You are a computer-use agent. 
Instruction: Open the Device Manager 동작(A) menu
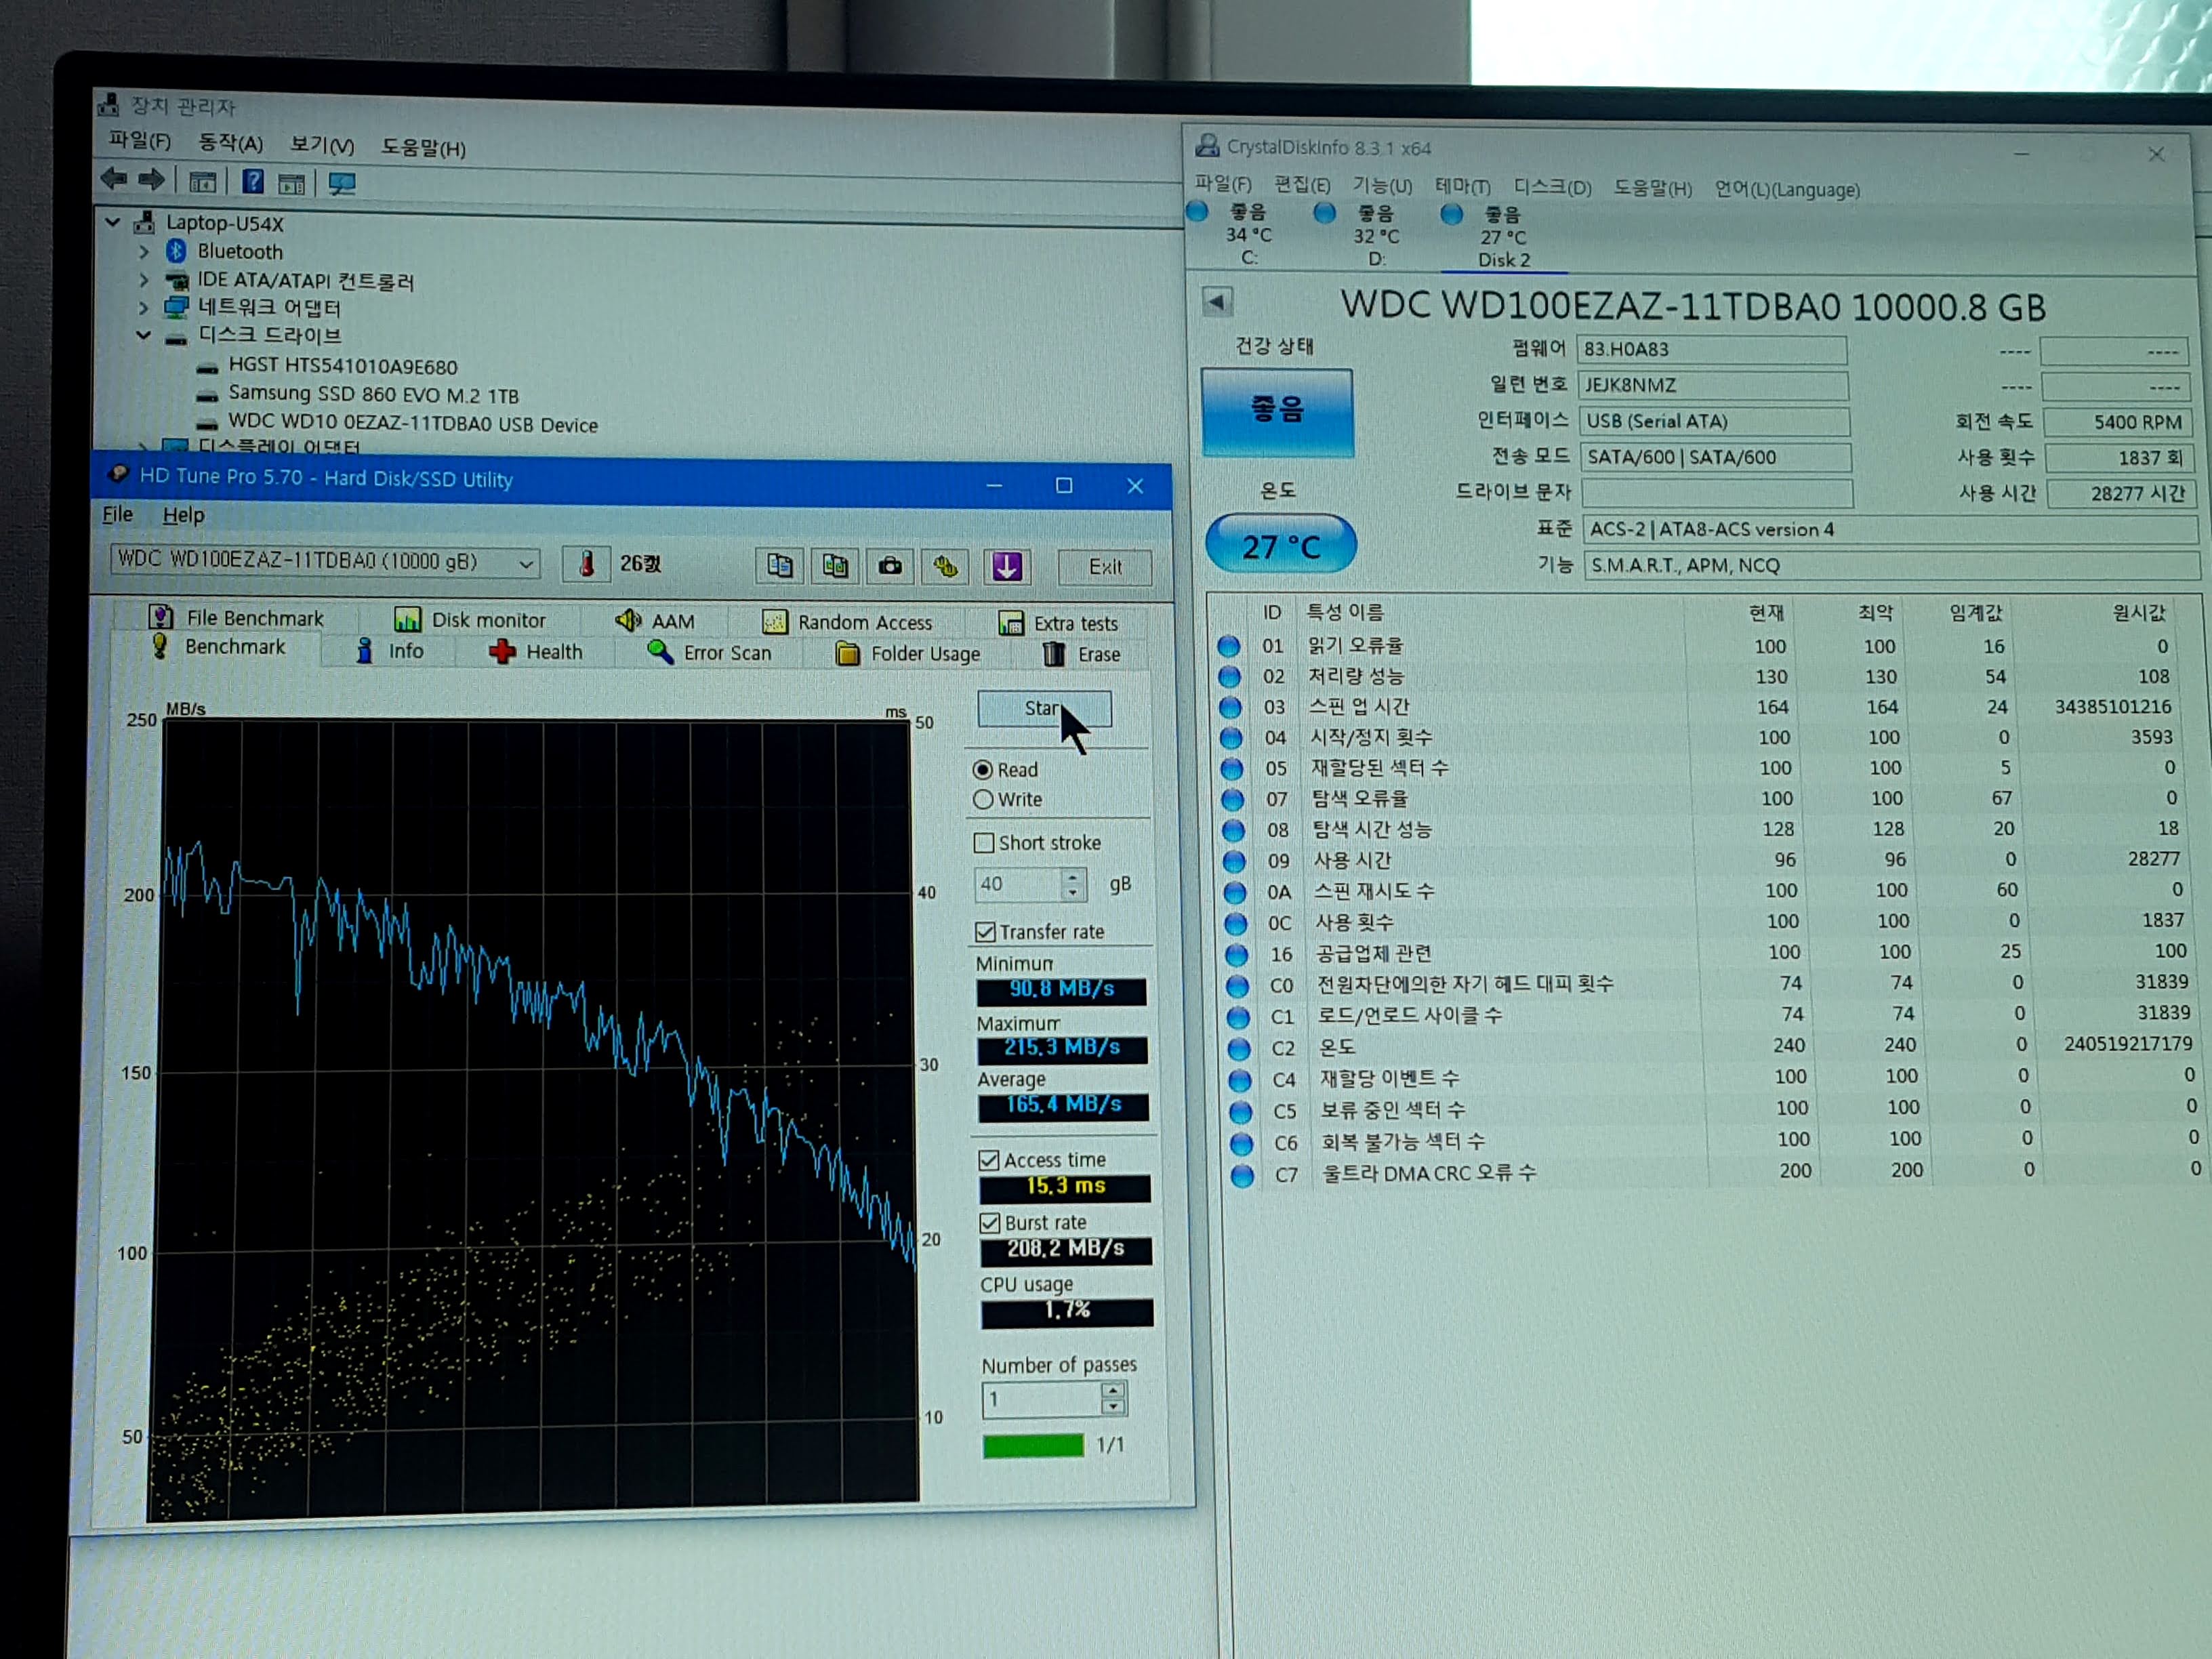pyautogui.click(x=230, y=142)
